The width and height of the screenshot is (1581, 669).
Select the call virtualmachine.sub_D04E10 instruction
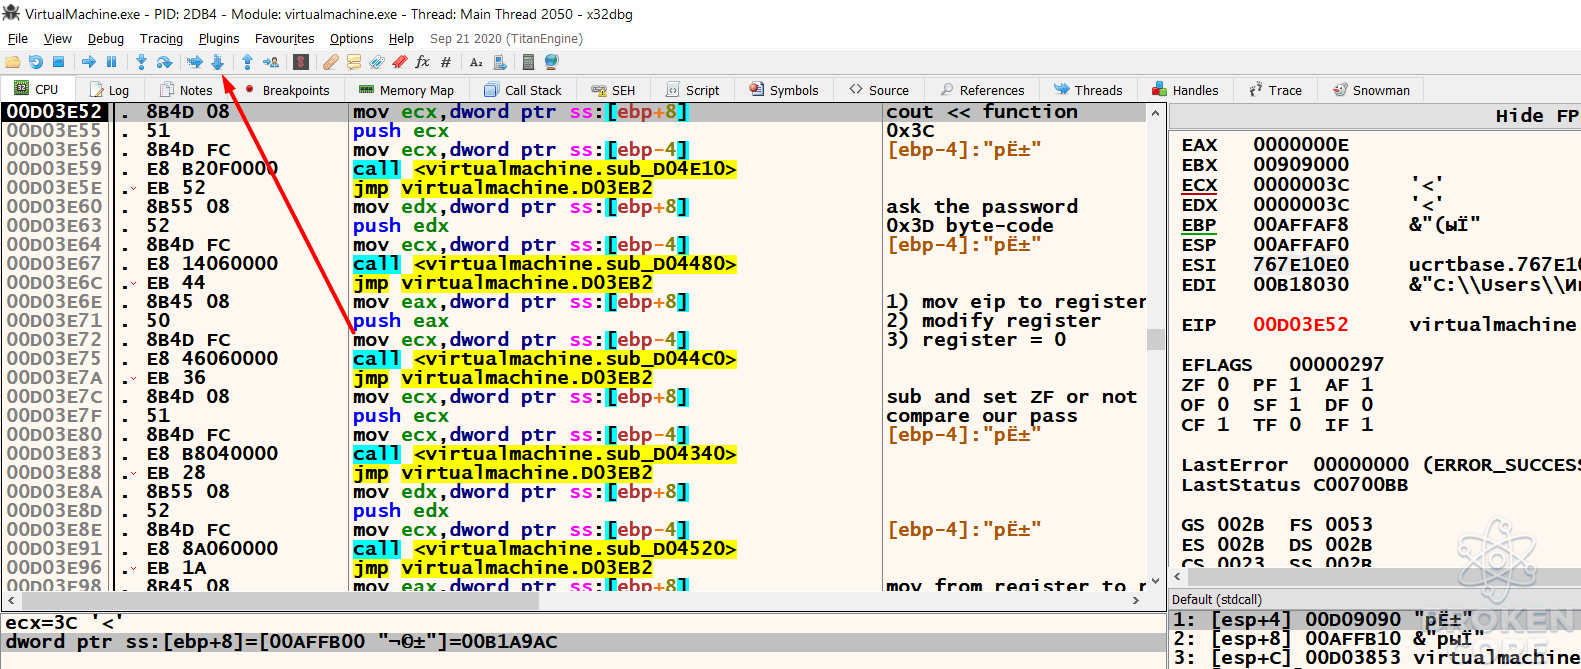tap(545, 169)
